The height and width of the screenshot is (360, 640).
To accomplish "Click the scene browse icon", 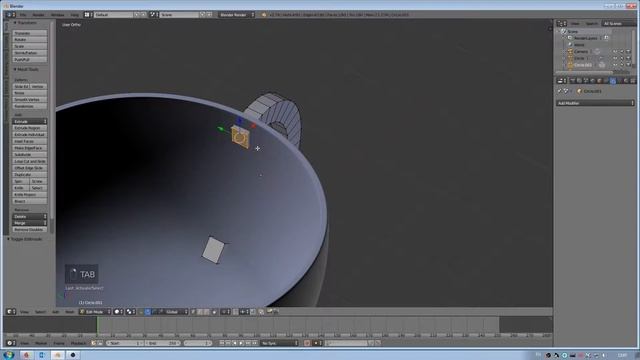I will 153,15.
